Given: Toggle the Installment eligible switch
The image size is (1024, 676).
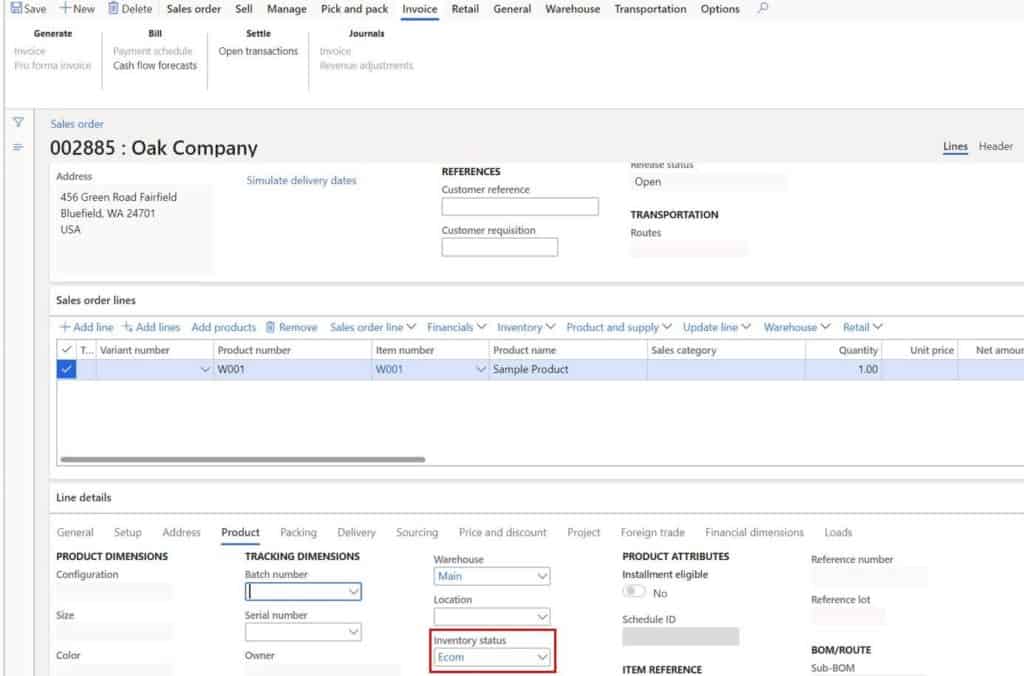Looking at the screenshot, I should coord(634,592).
